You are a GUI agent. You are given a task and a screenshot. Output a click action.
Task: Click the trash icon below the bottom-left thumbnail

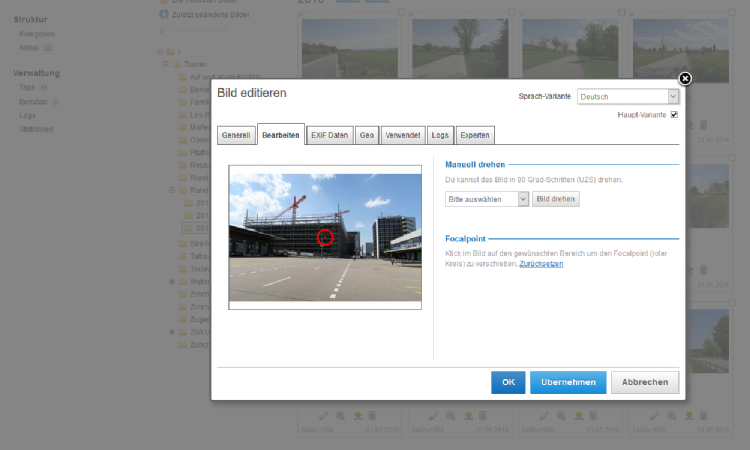coord(372,416)
